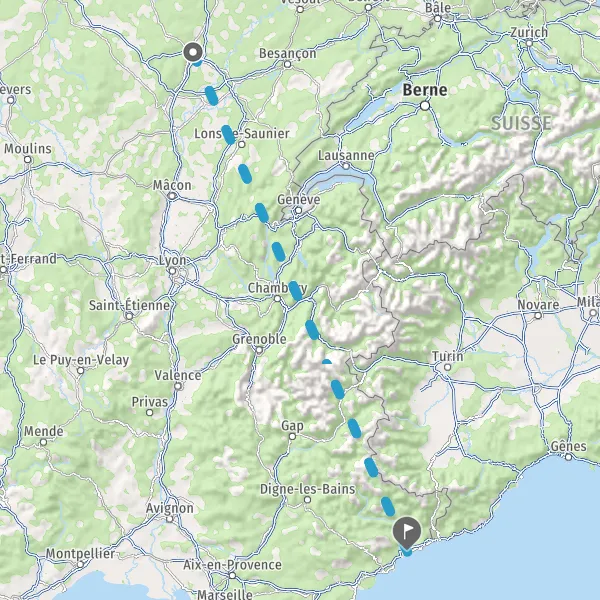Viewport: 600px width, 600px height.
Task: Select the Avignon city label
Action: coord(170,508)
